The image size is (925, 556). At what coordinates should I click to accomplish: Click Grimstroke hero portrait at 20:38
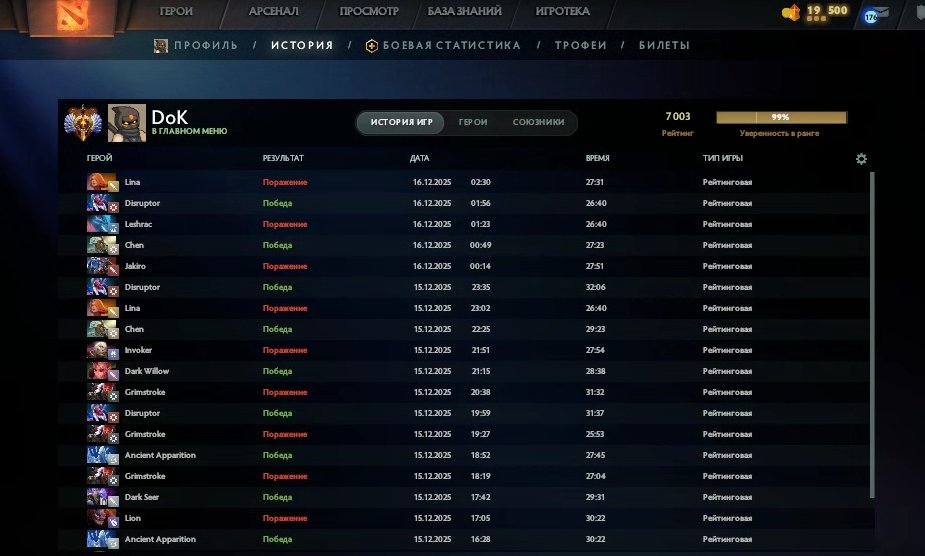(x=103, y=392)
